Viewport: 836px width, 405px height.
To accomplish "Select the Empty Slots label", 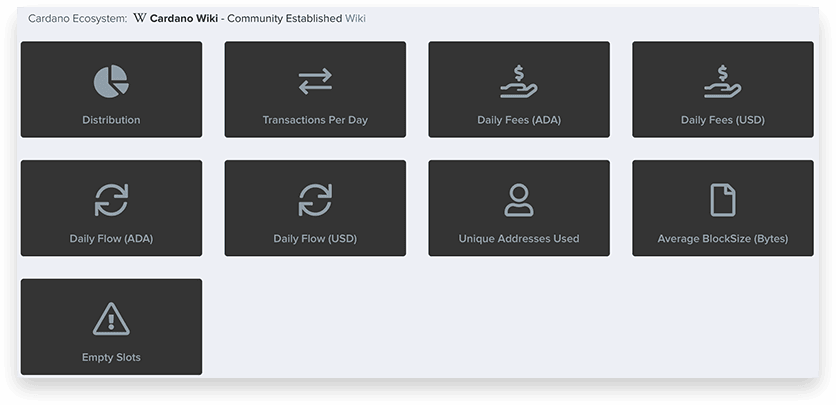I will [111, 357].
